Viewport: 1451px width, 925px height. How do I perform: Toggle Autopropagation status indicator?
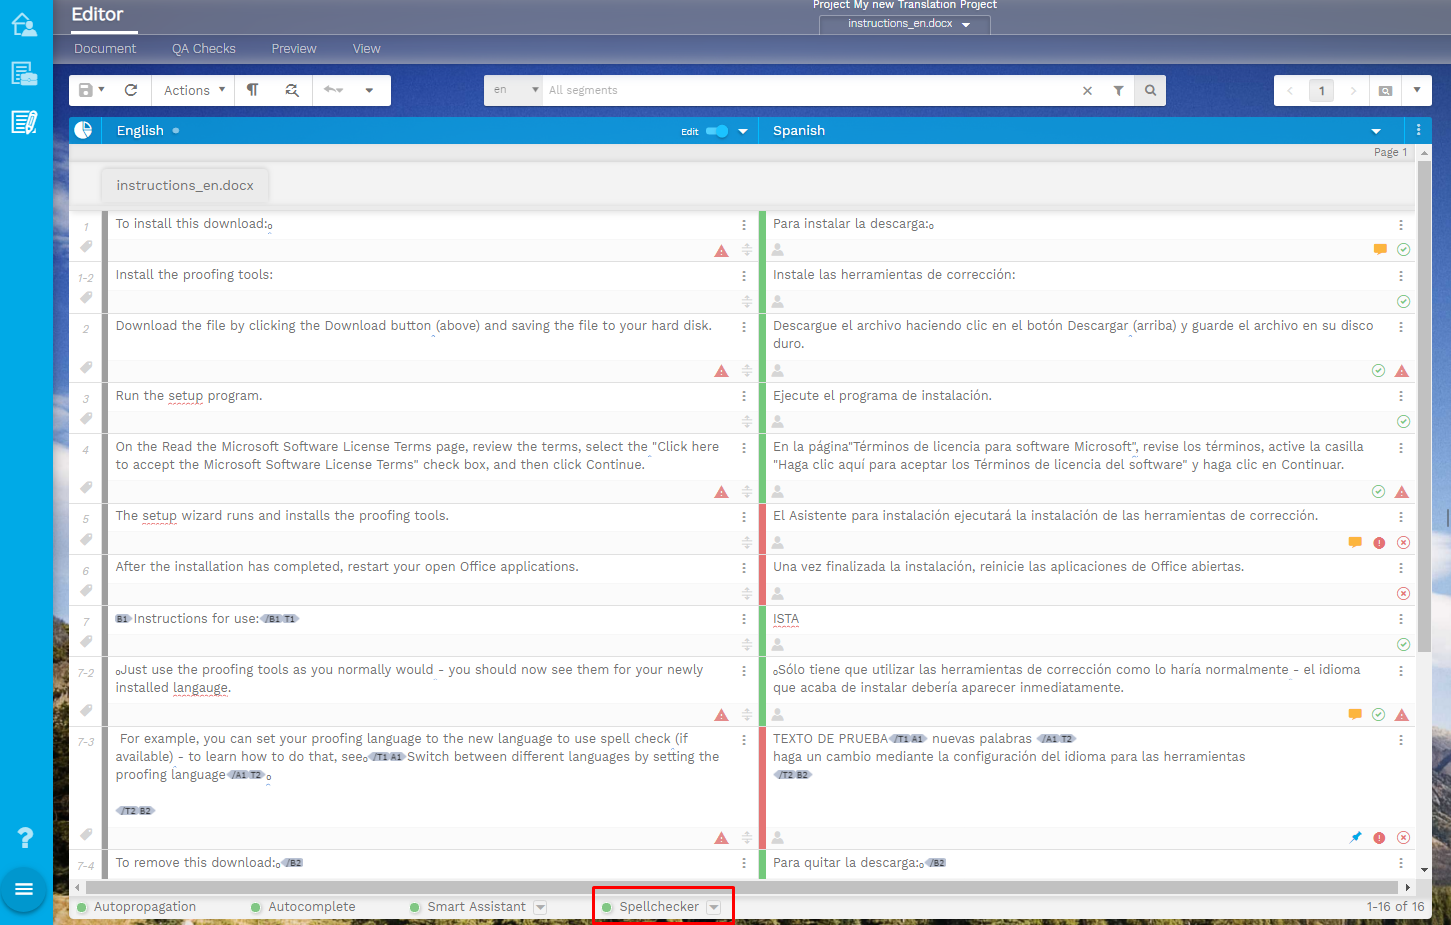pos(83,907)
